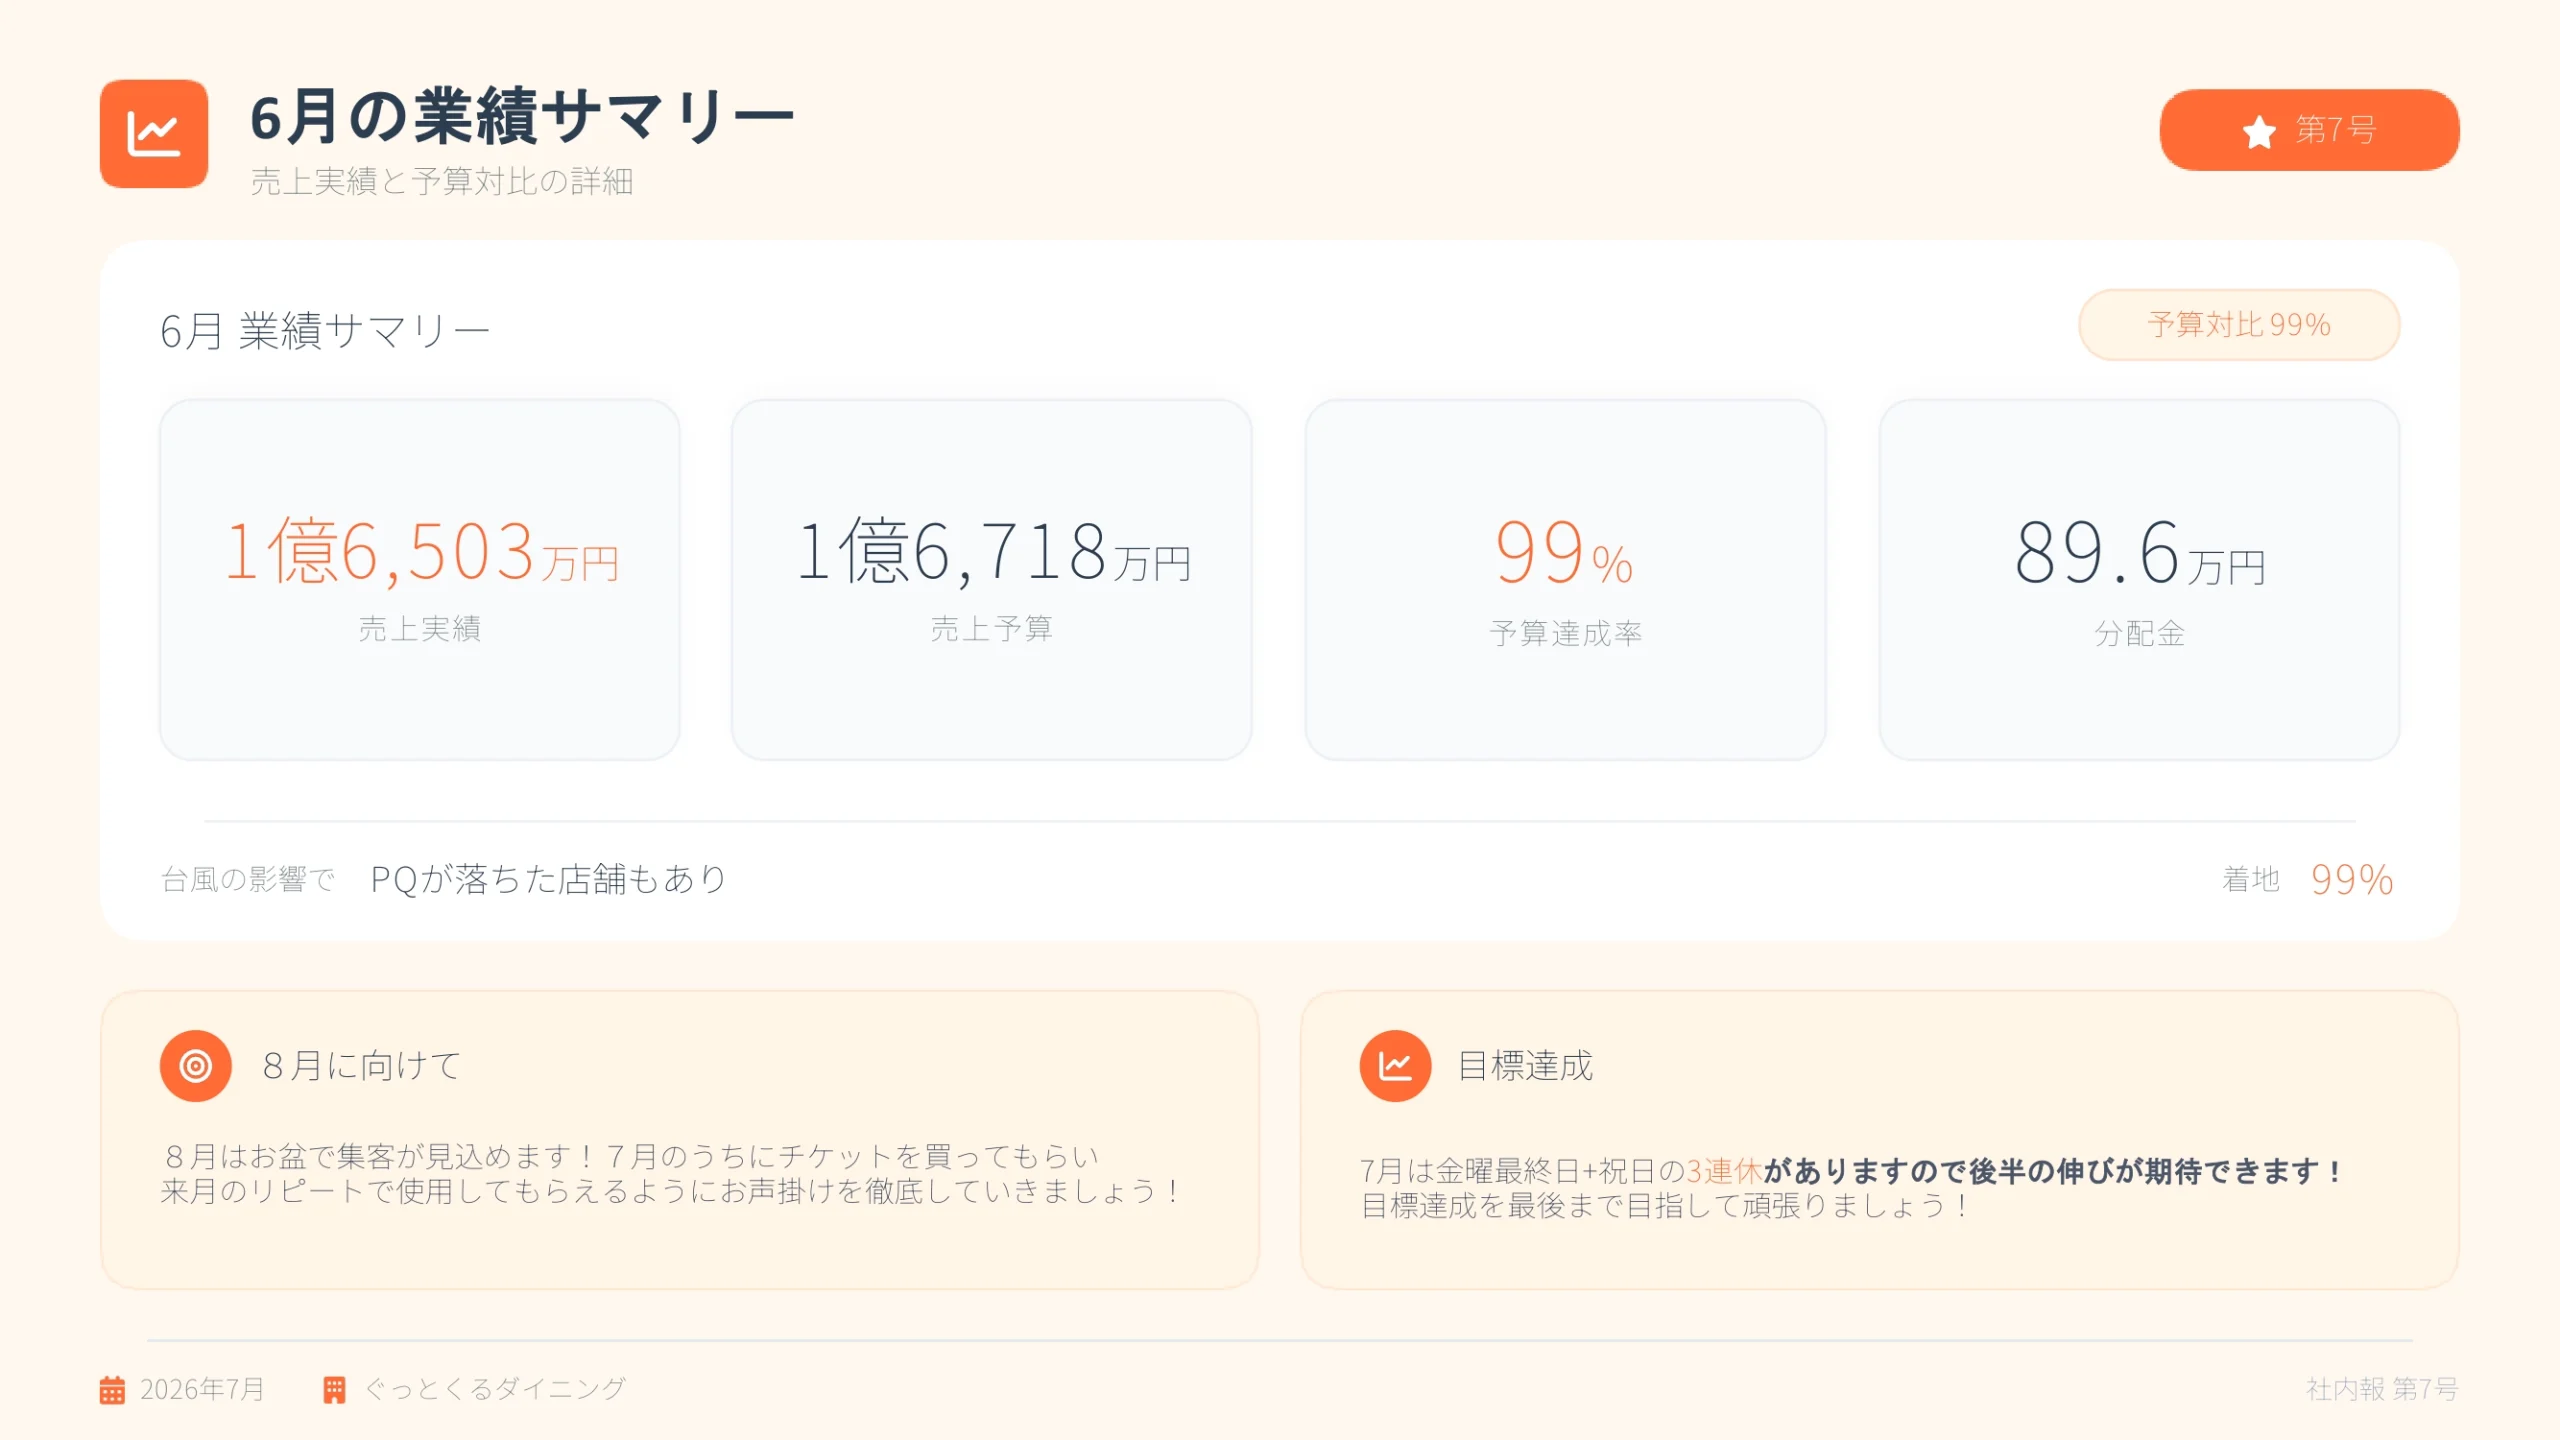Screen dimensions: 2560x1440
Task: Click the 6月 業績サマリー card heading
Action: (325, 331)
